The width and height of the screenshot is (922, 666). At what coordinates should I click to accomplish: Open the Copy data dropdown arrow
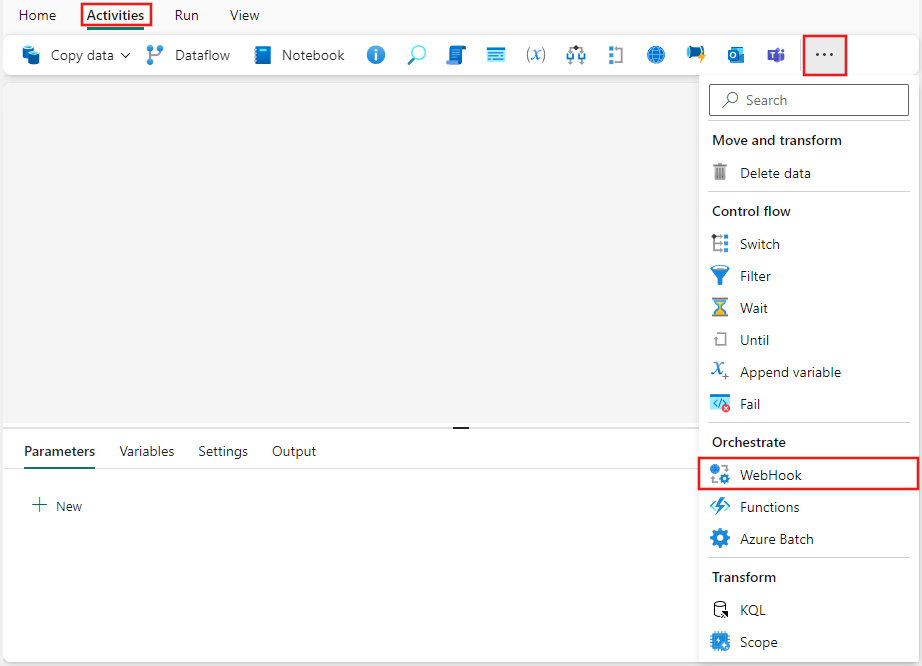click(x=126, y=55)
